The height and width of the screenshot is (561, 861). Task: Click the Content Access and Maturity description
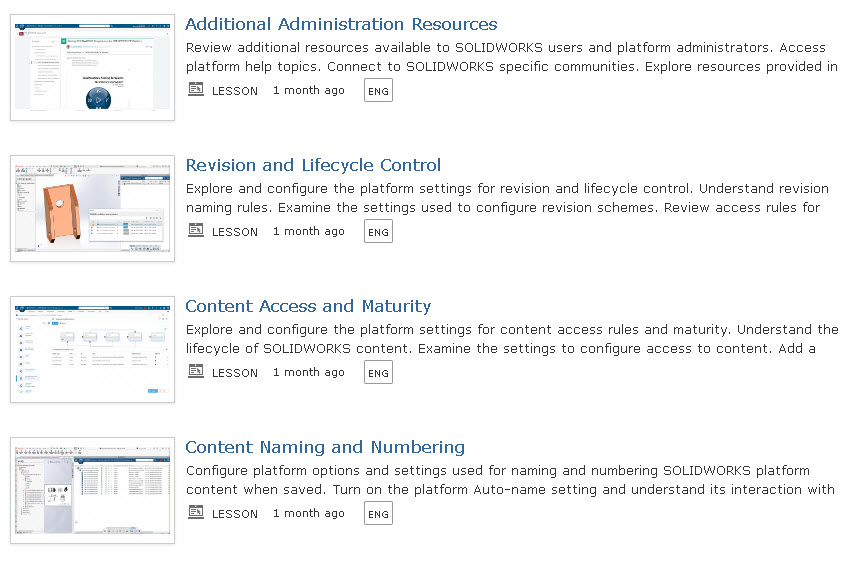pyautogui.click(x=511, y=339)
